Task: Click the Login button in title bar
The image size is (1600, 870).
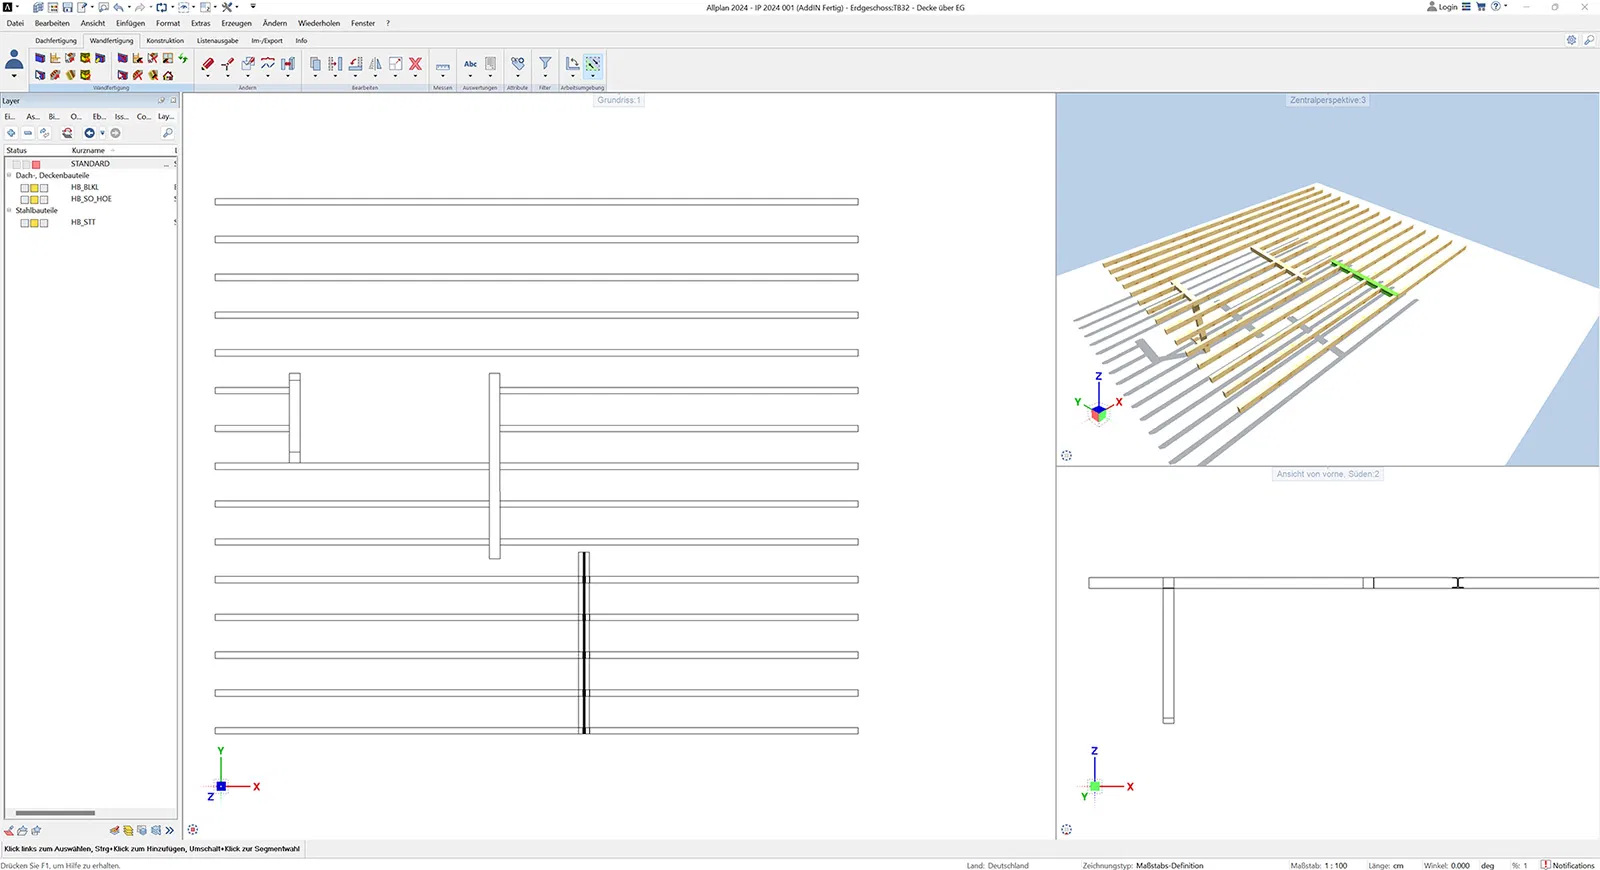Action: point(1442,7)
